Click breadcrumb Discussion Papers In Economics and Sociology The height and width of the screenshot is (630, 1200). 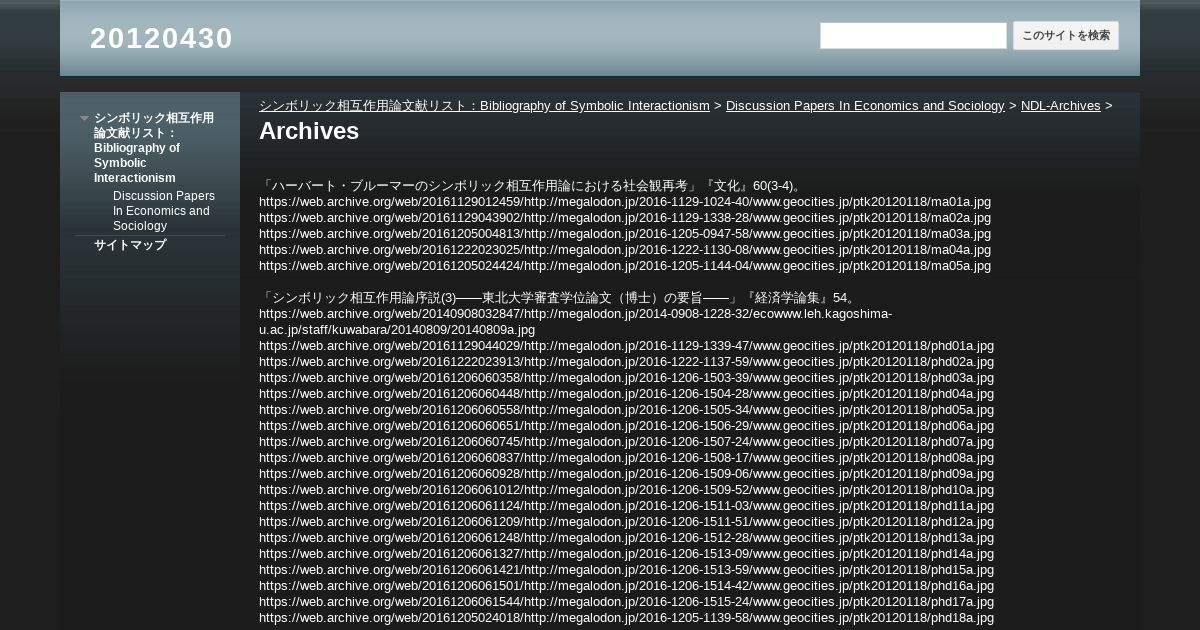[865, 105]
